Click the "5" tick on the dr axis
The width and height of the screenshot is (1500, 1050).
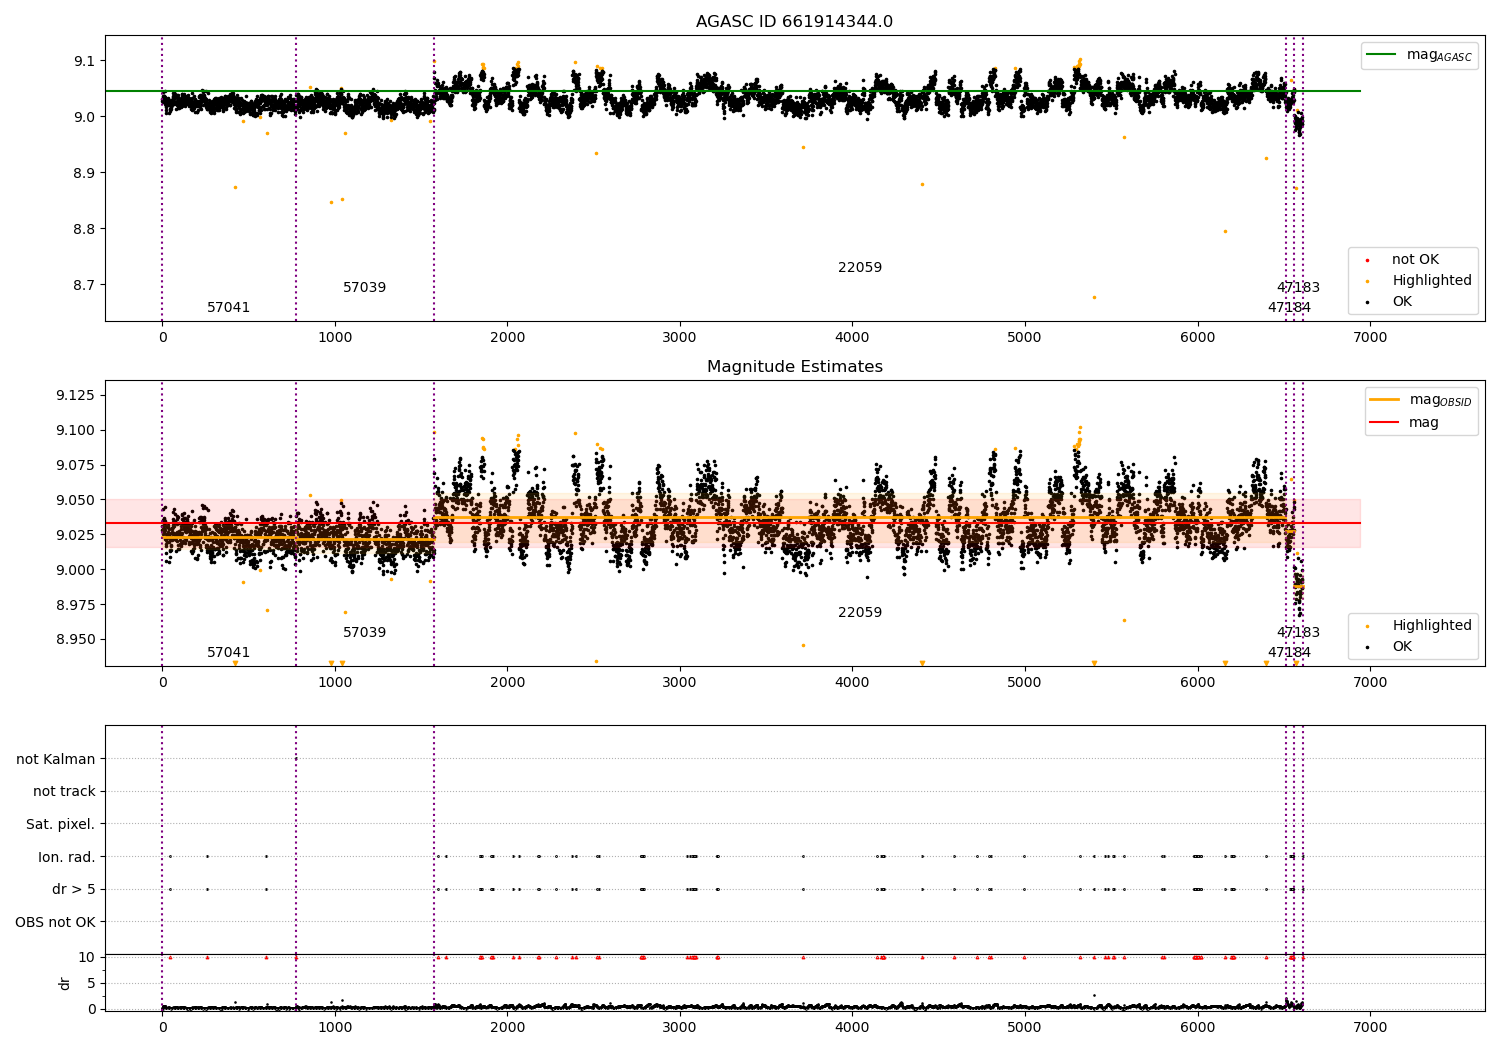(92, 983)
